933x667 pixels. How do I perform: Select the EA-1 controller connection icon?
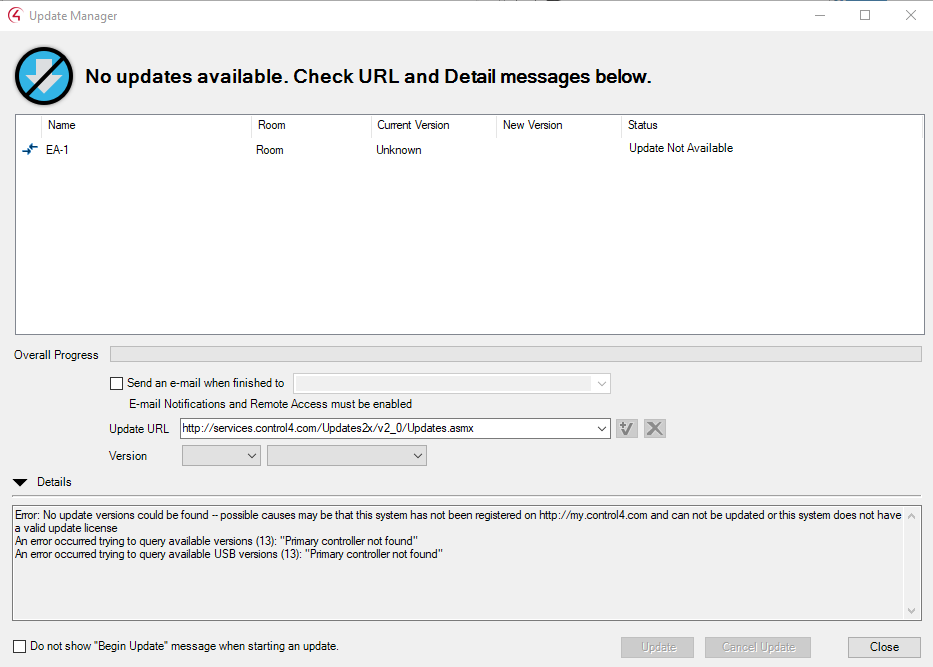click(30, 149)
